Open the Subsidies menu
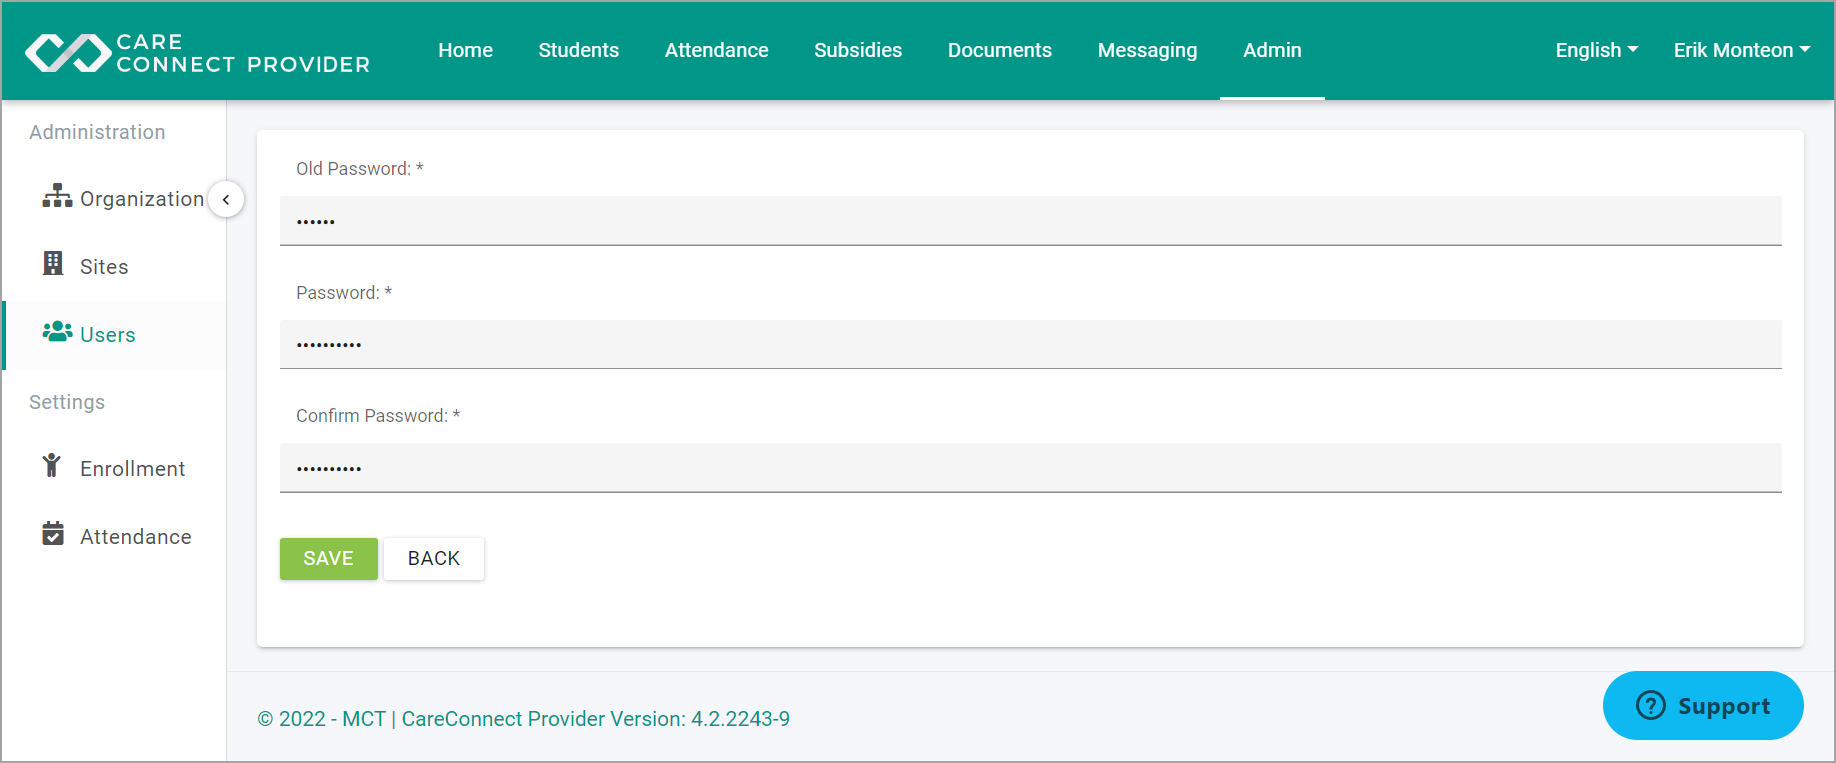This screenshot has height=763, width=1836. coord(858,50)
